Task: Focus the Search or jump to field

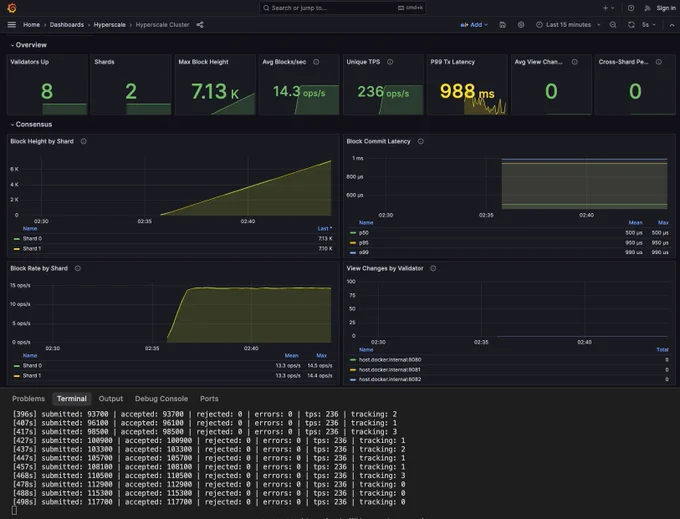Action: (x=343, y=8)
